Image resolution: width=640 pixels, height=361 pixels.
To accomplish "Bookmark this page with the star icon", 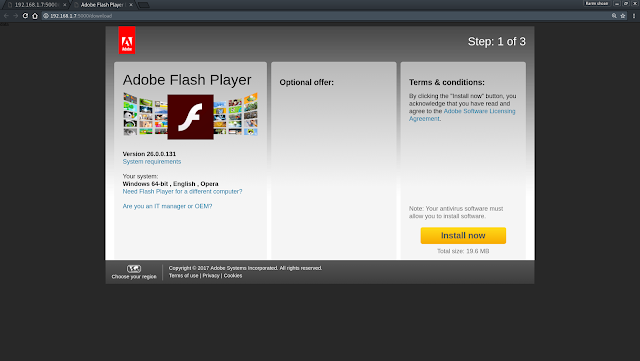I will [623, 16].
